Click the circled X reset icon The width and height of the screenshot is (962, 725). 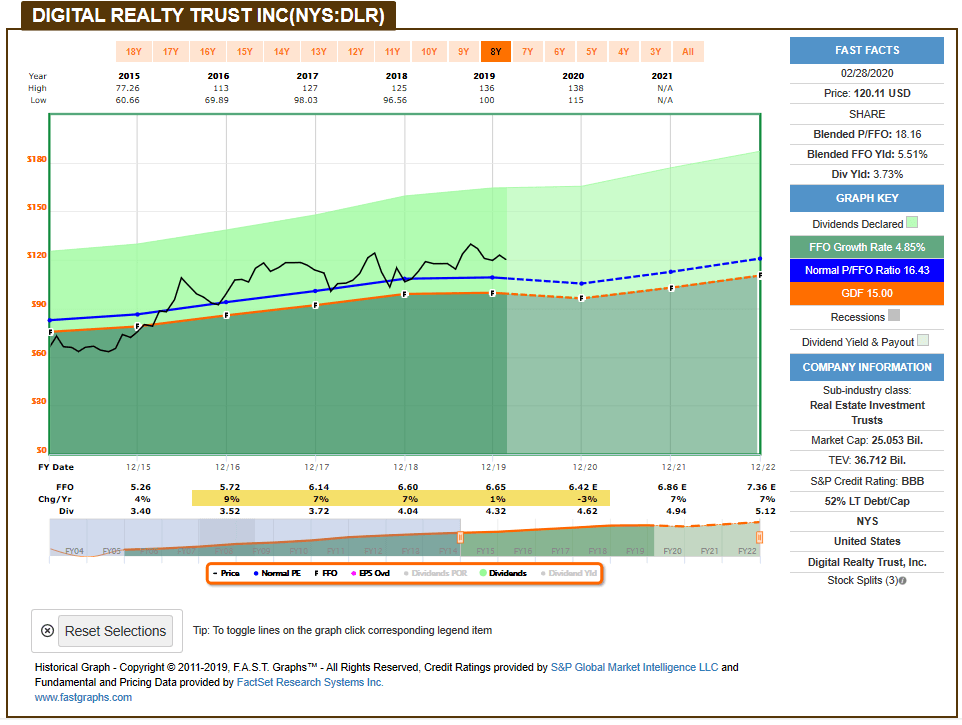pyautogui.click(x=47, y=631)
